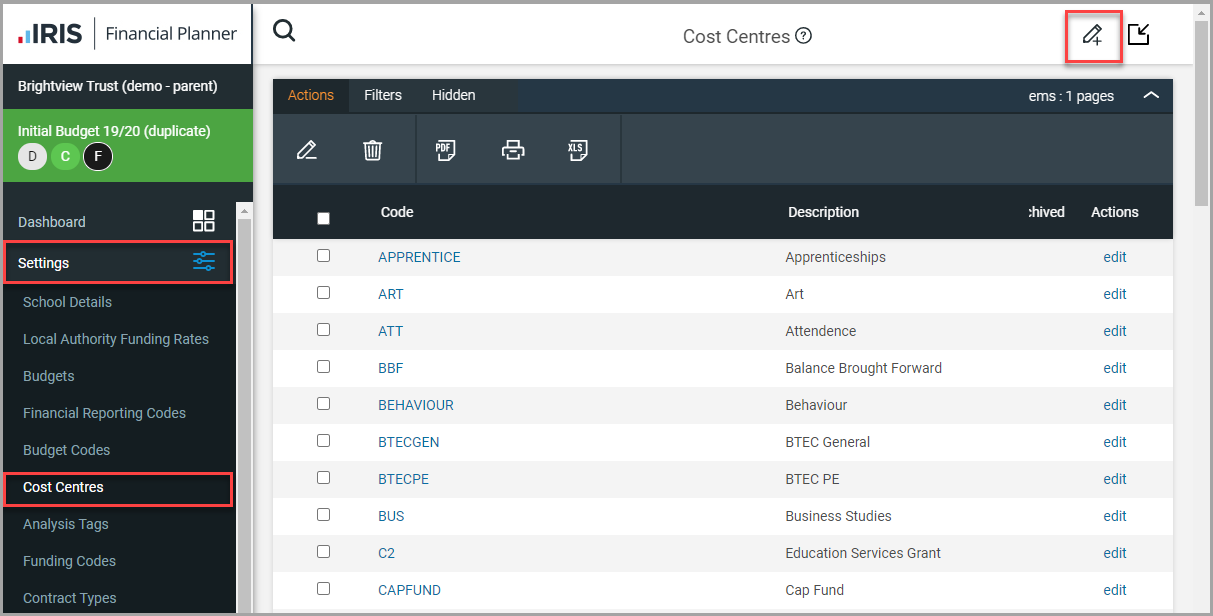This screenshot has width=1213, height=616.
Task: Click the search magnifier icon
Action: click(x=285, y=32)
